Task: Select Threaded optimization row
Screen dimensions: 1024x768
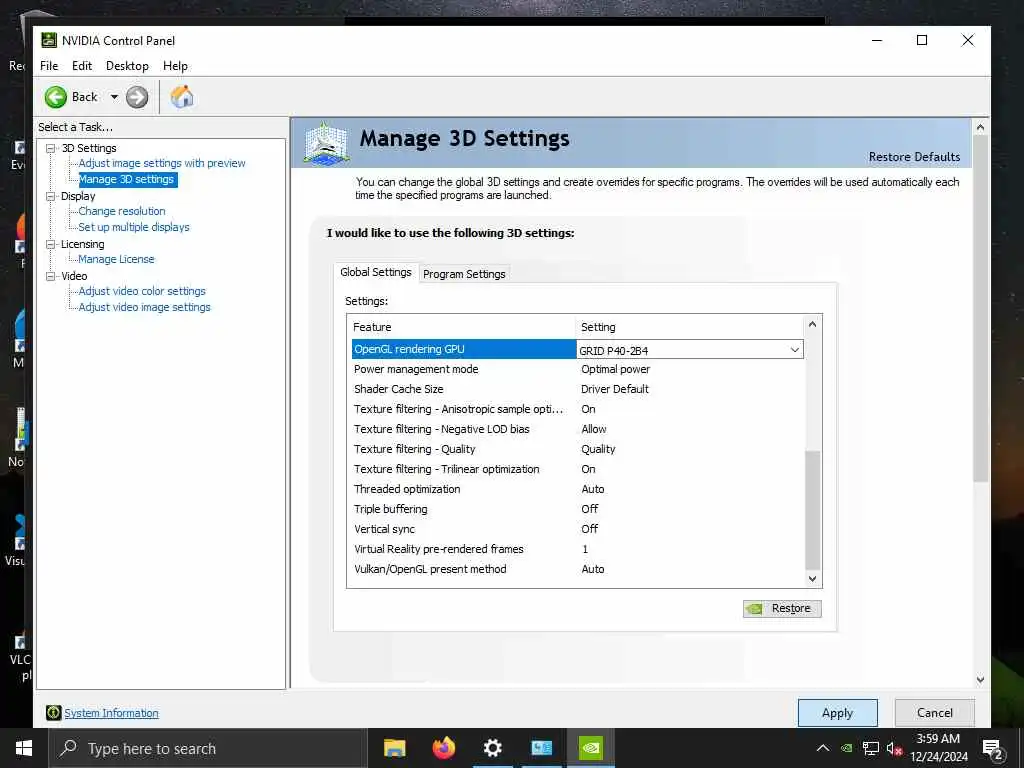Action: [x=578, y=489]
